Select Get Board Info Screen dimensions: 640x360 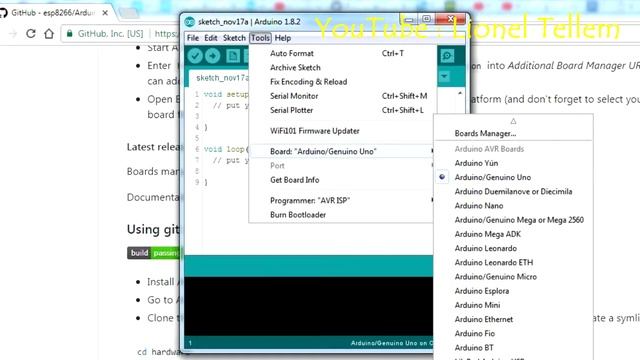(341, 180)
